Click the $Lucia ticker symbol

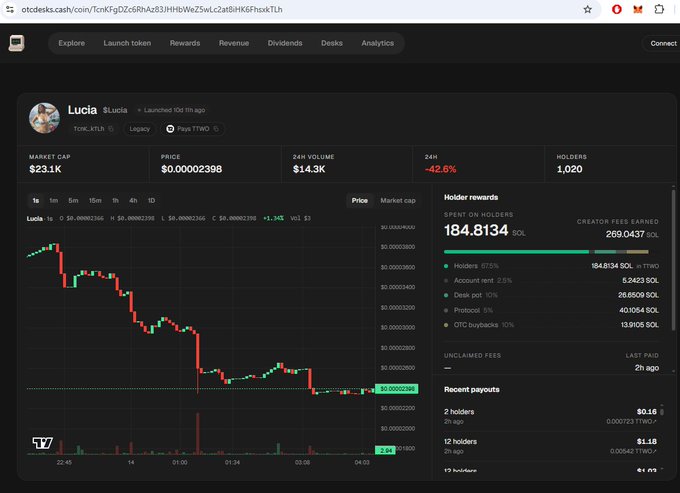(x=115, y=110)
